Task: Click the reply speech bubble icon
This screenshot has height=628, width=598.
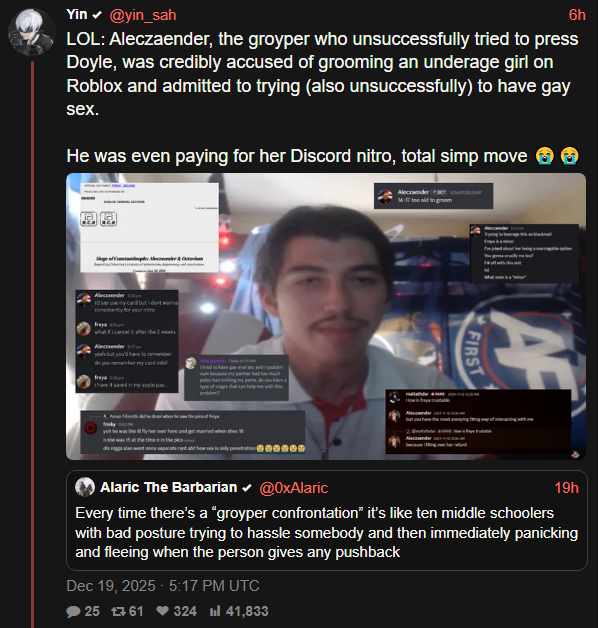Action: pos(73,611)
